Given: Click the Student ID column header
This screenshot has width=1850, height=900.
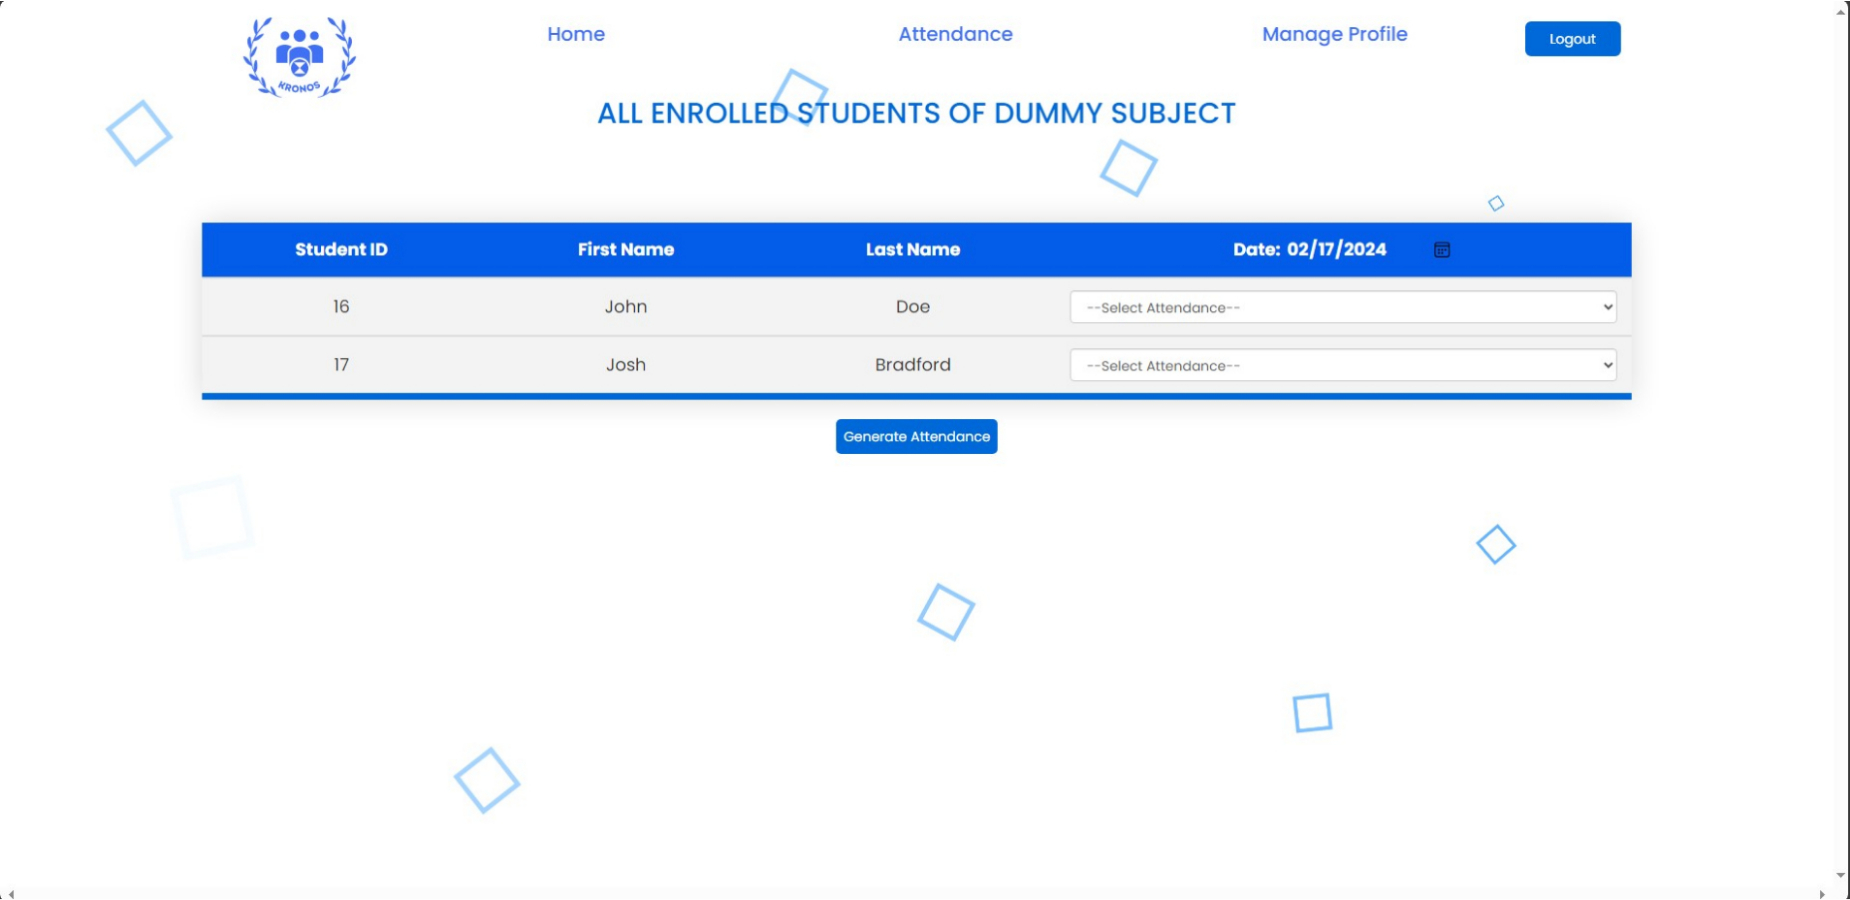Looking at the screenshot, I should click(341, 250).
